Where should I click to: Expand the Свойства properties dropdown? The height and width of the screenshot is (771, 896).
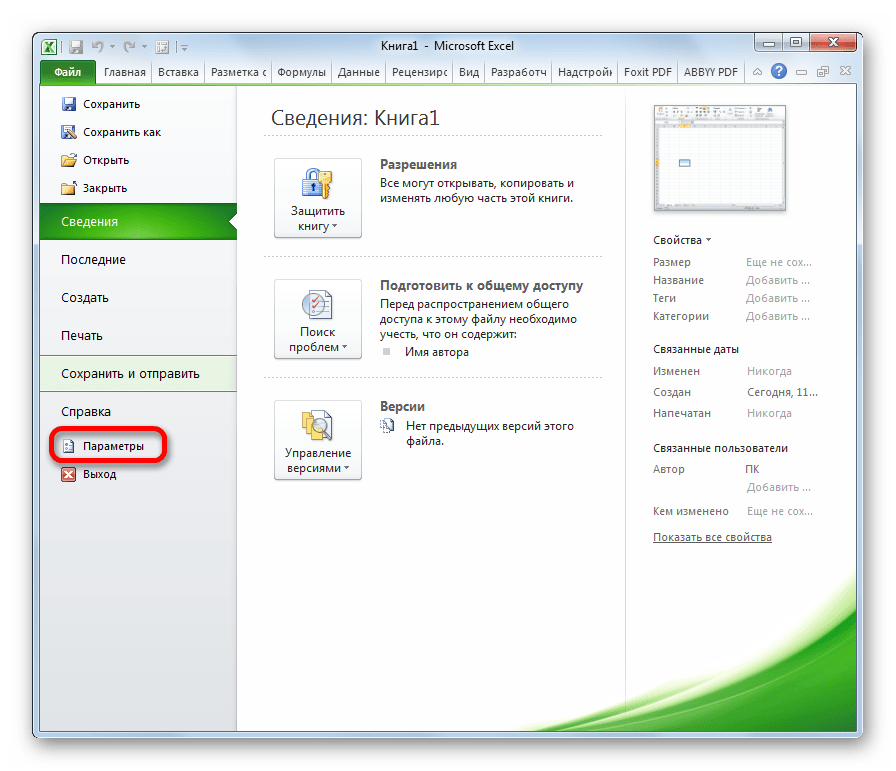tap(682, 240)
